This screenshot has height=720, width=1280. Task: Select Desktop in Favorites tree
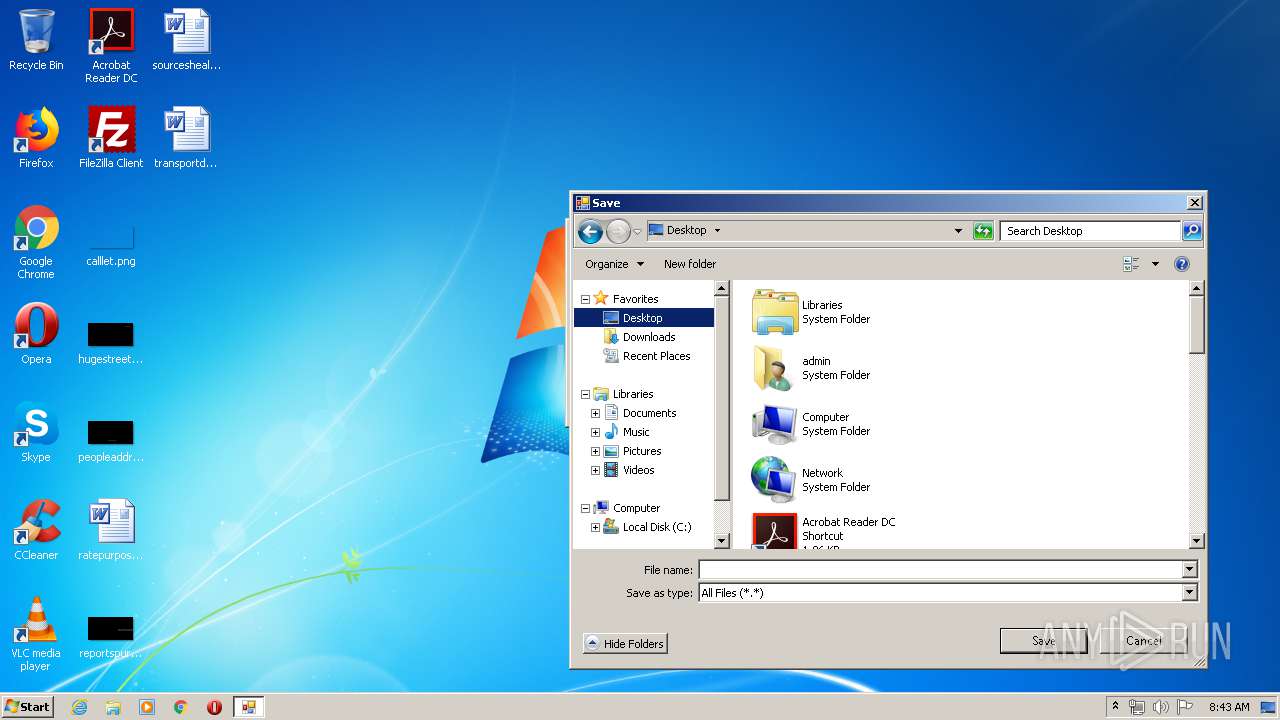pos(644,318)
